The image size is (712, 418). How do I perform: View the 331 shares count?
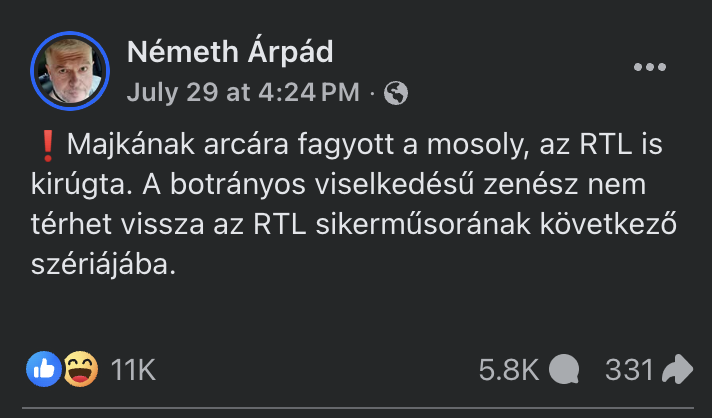[x=629, y=370]
